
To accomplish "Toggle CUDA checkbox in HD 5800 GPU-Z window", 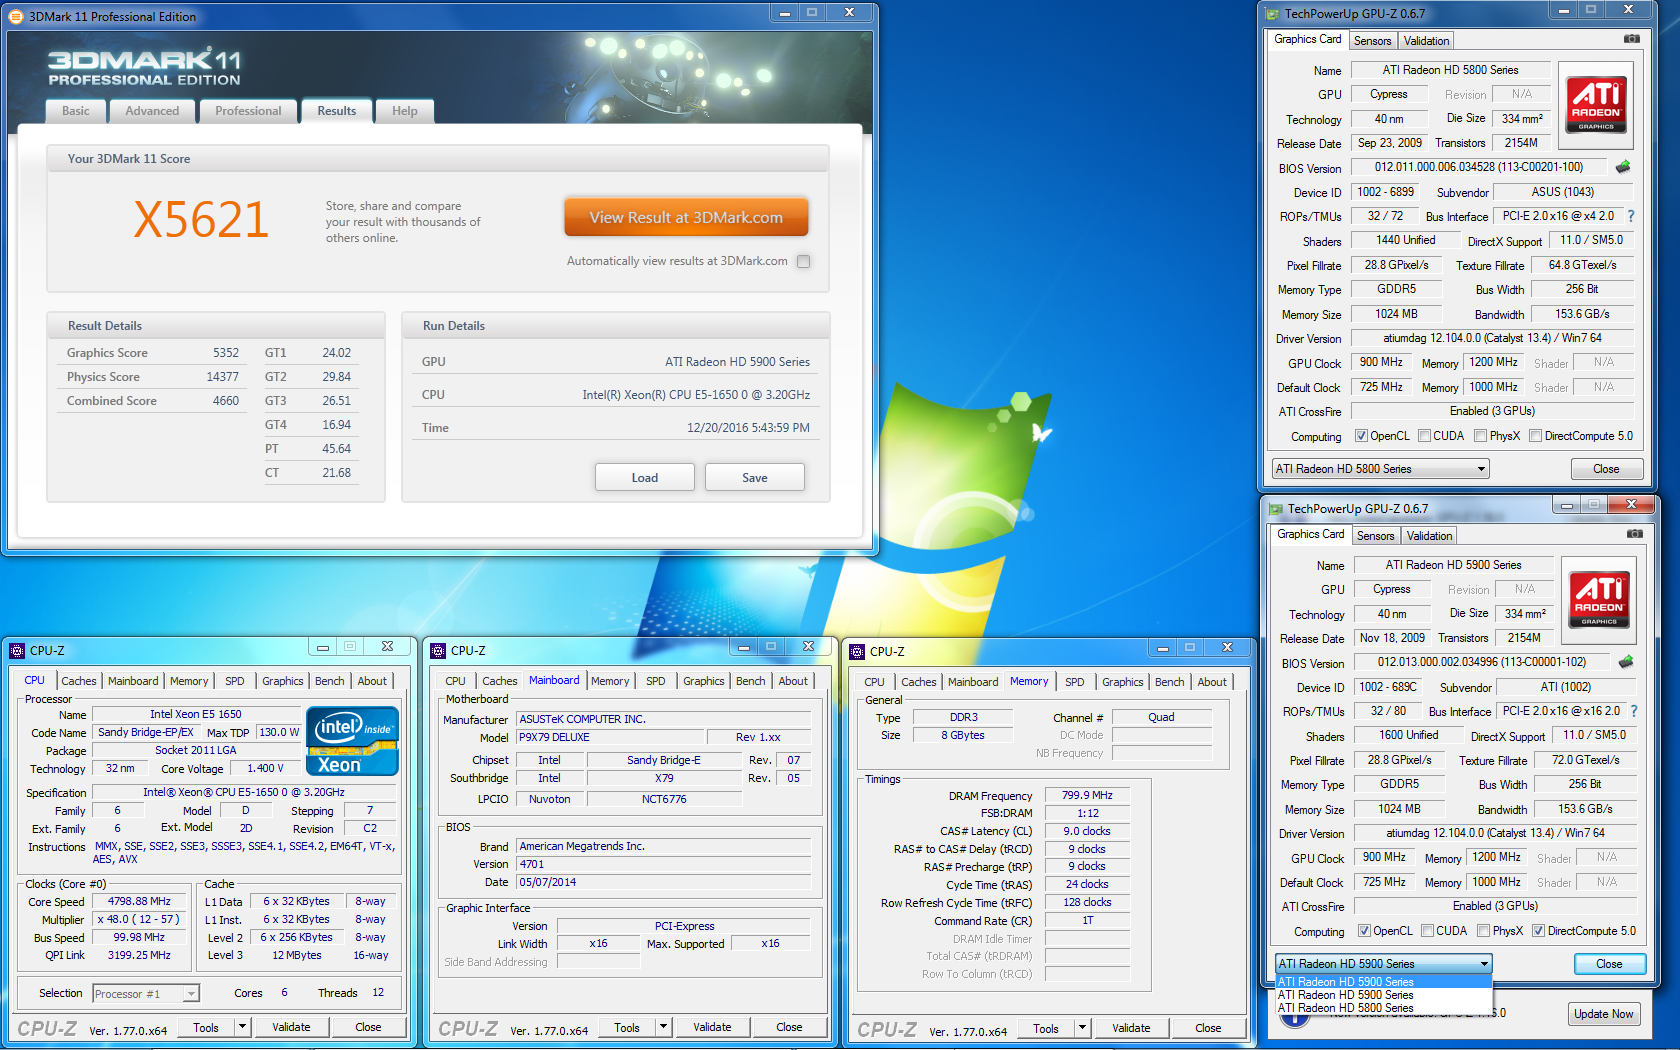I will point(1424,436).
